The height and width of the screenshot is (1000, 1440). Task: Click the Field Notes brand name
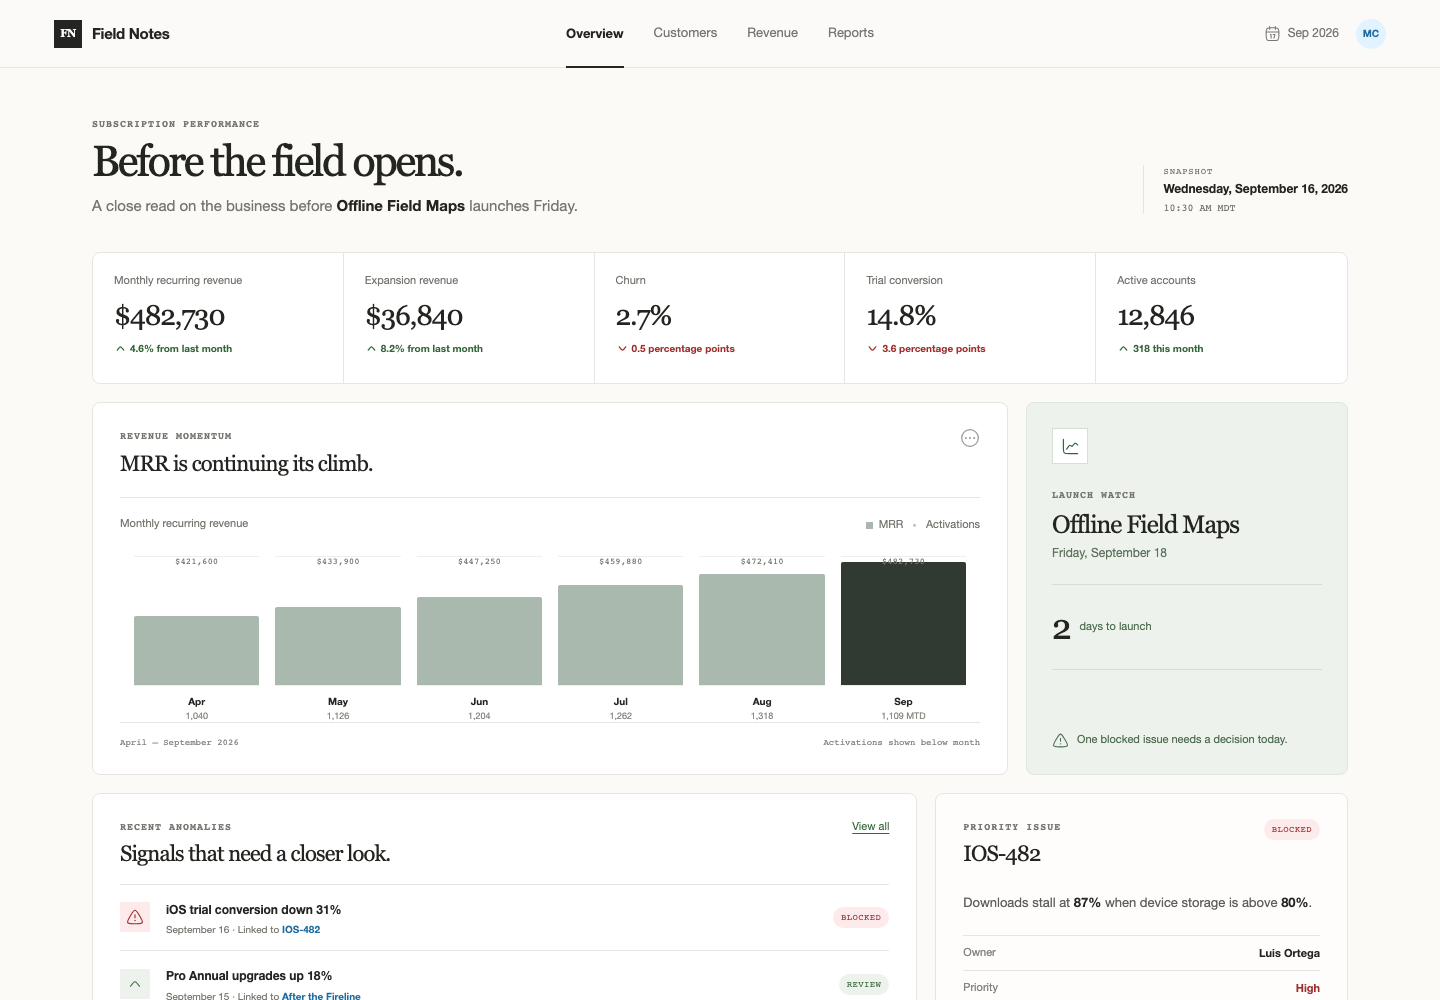(x=131, y=34)
